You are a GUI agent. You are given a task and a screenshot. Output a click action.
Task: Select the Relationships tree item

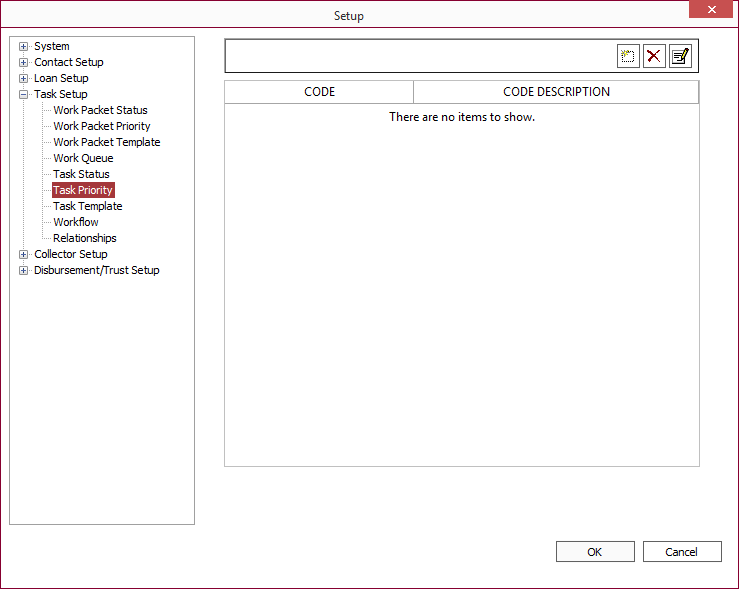pyautogui.click(x=85, y=238)
